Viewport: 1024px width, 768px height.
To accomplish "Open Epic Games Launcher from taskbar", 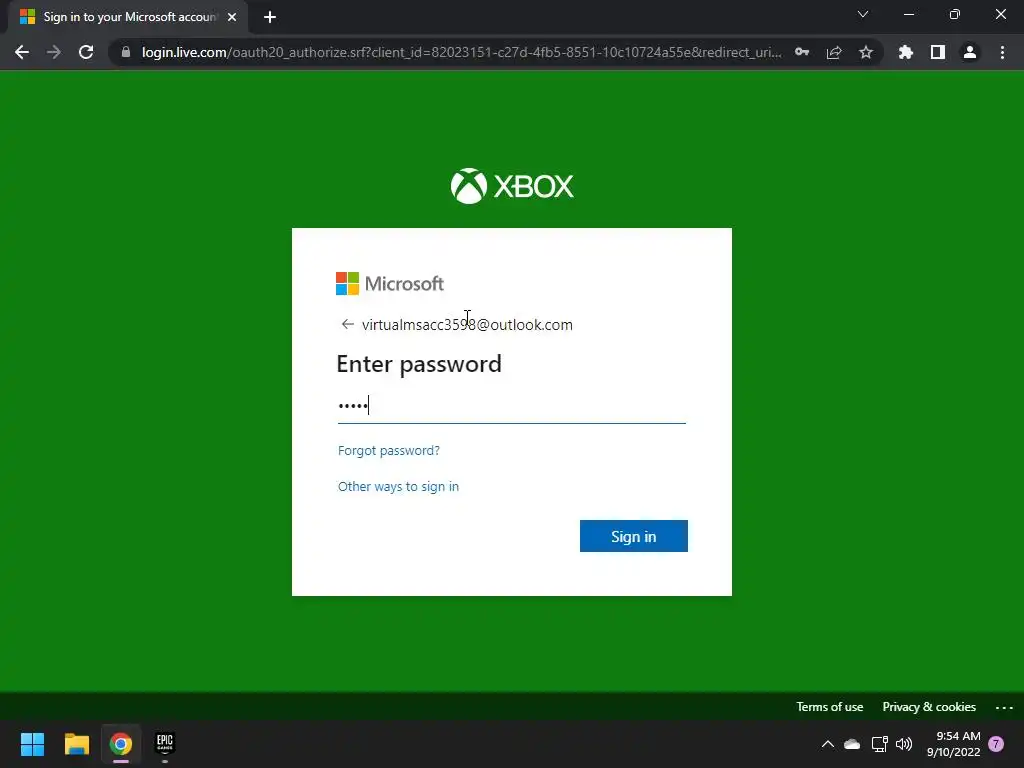I will pos(165,744).
